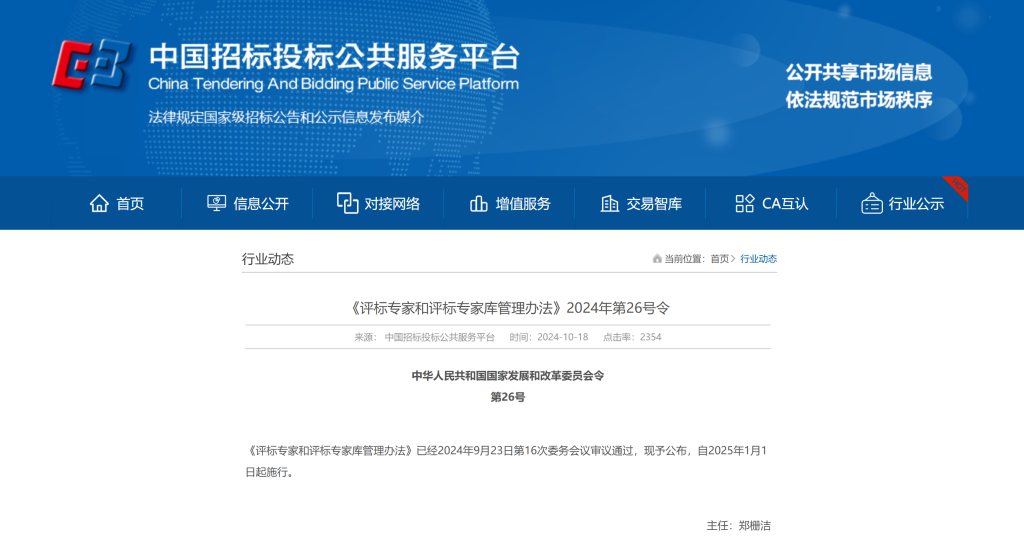Open the 首页 navigation menu item
Viewport: 1024px width, 538px height.
point(117,204)
